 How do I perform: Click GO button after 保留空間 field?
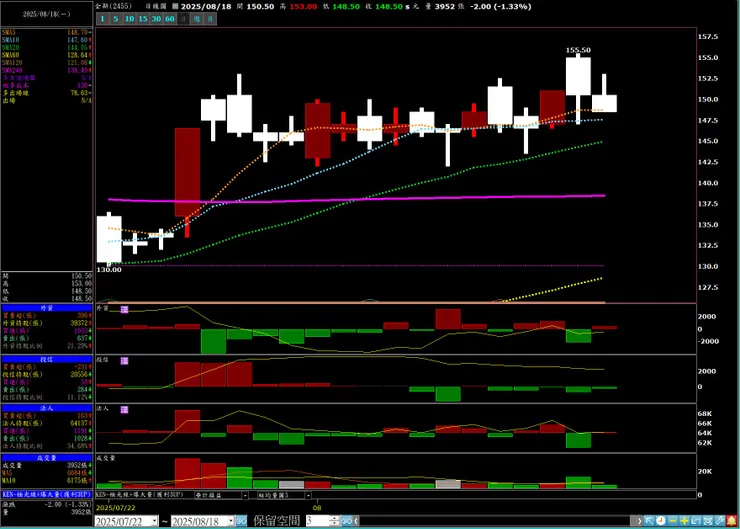coord(346,521)
